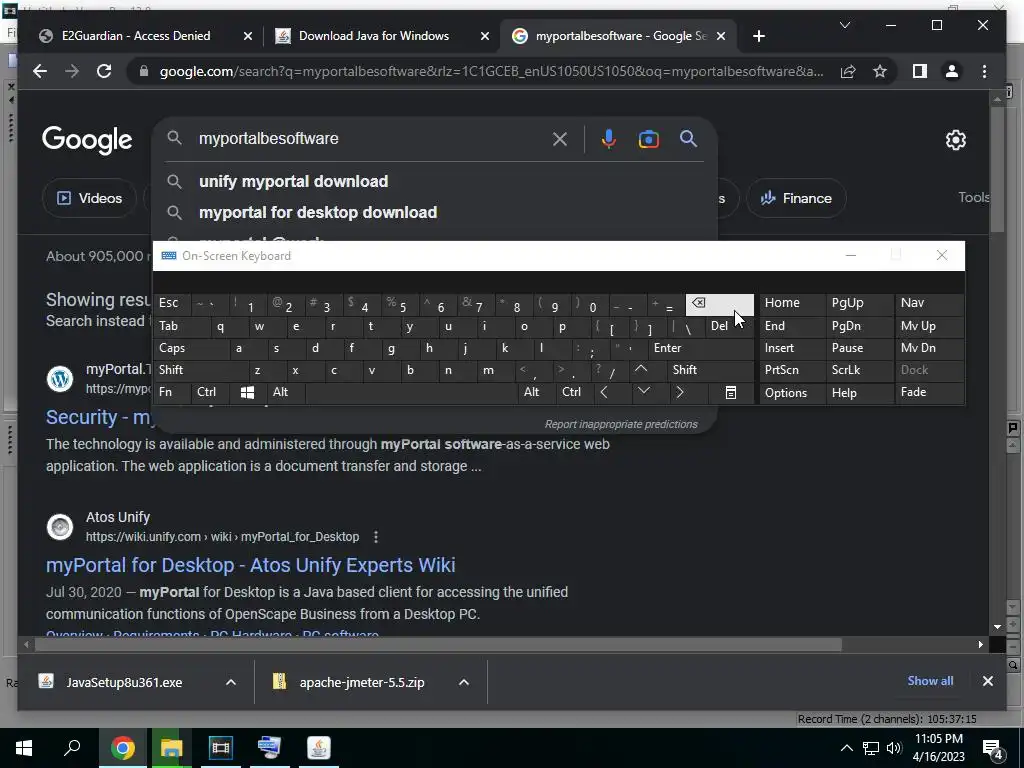Image resolution: width=1024 pixels, height=768 pixels.
Task: Toggle left Alt key on On-Screen Keyboard
Action: [x=285, y=392]
